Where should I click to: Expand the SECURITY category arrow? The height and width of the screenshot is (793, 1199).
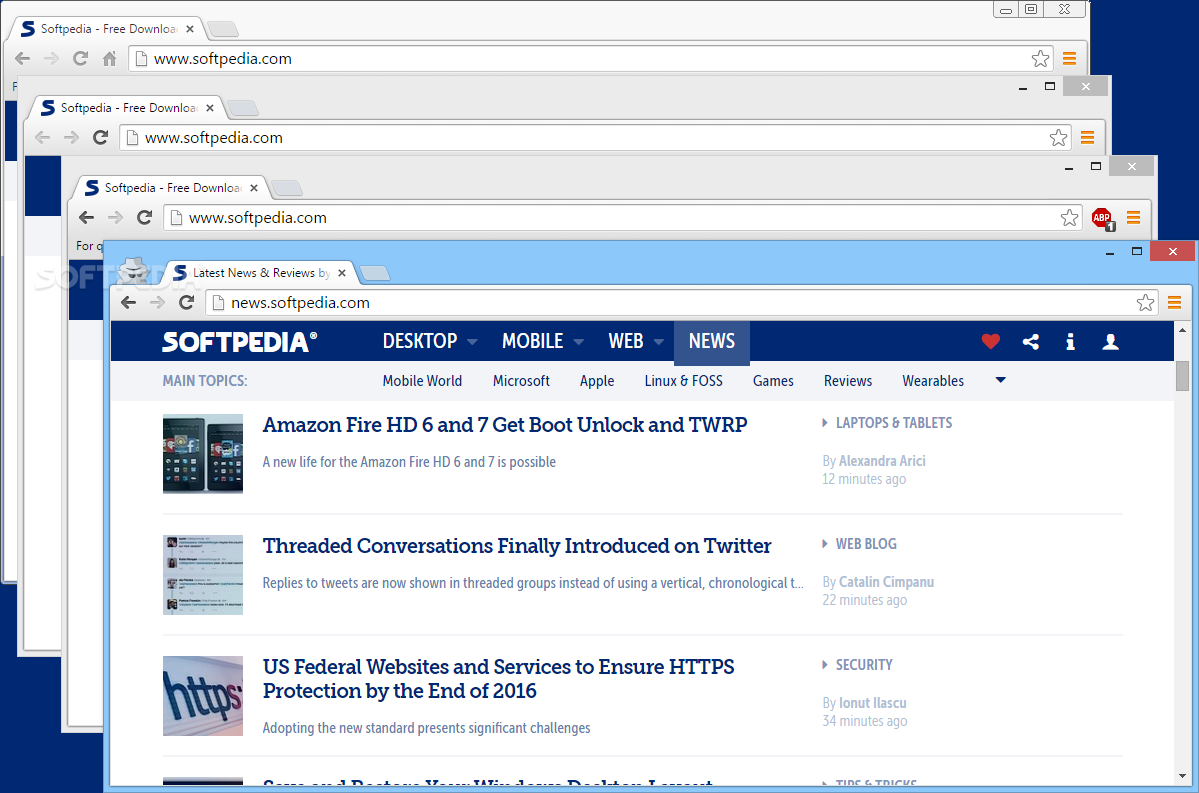824,665
